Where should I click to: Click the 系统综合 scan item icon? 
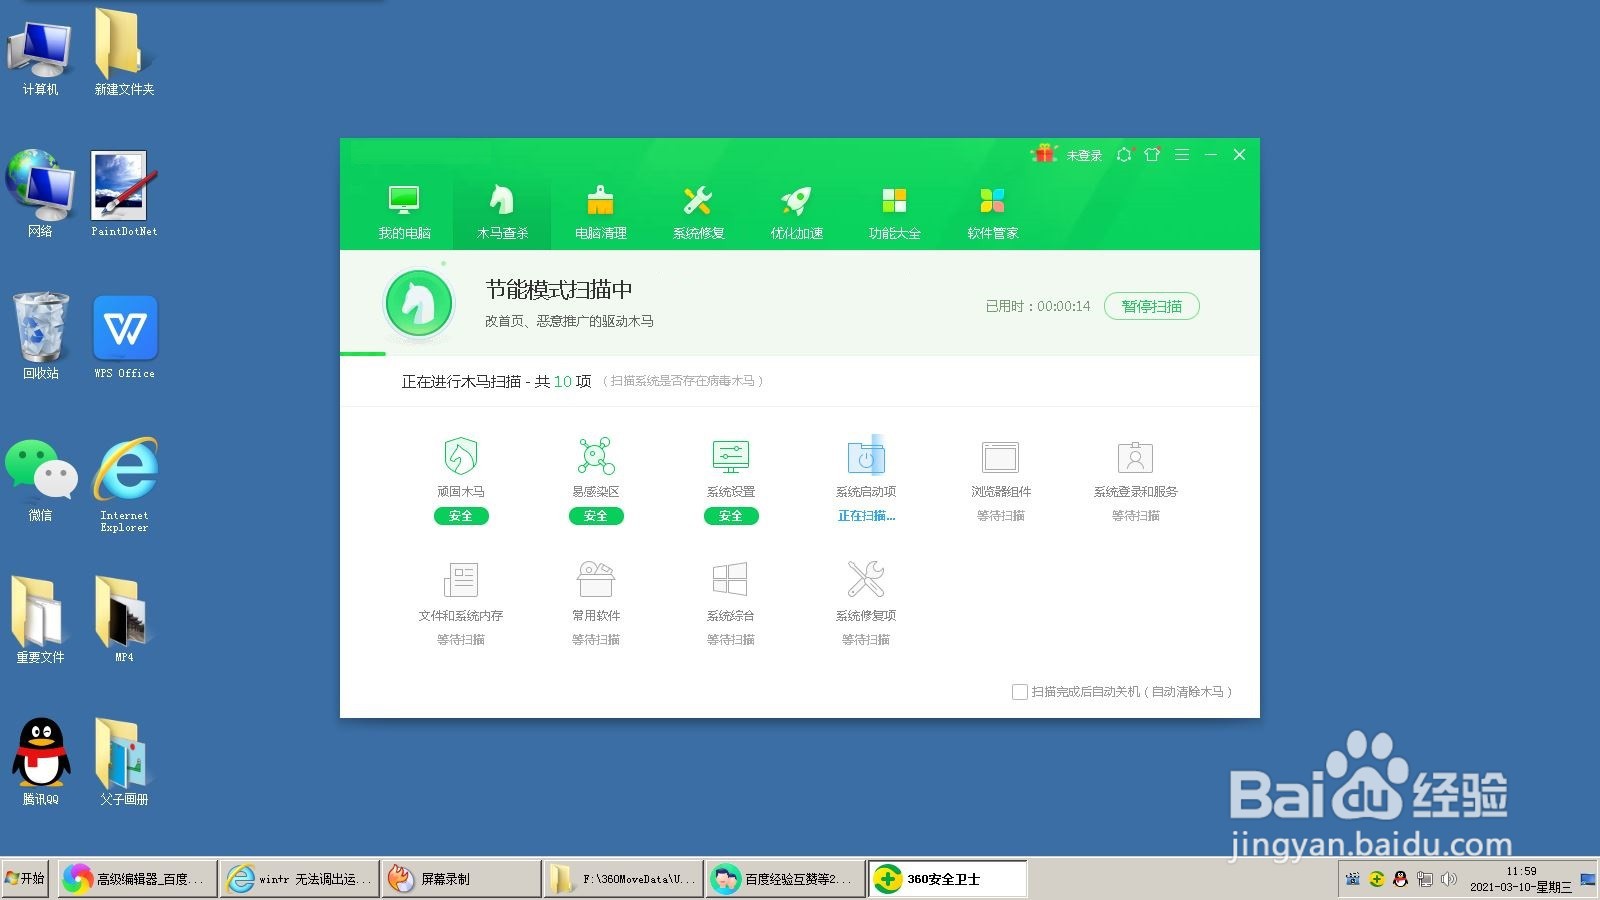click(x=730, y=580)
